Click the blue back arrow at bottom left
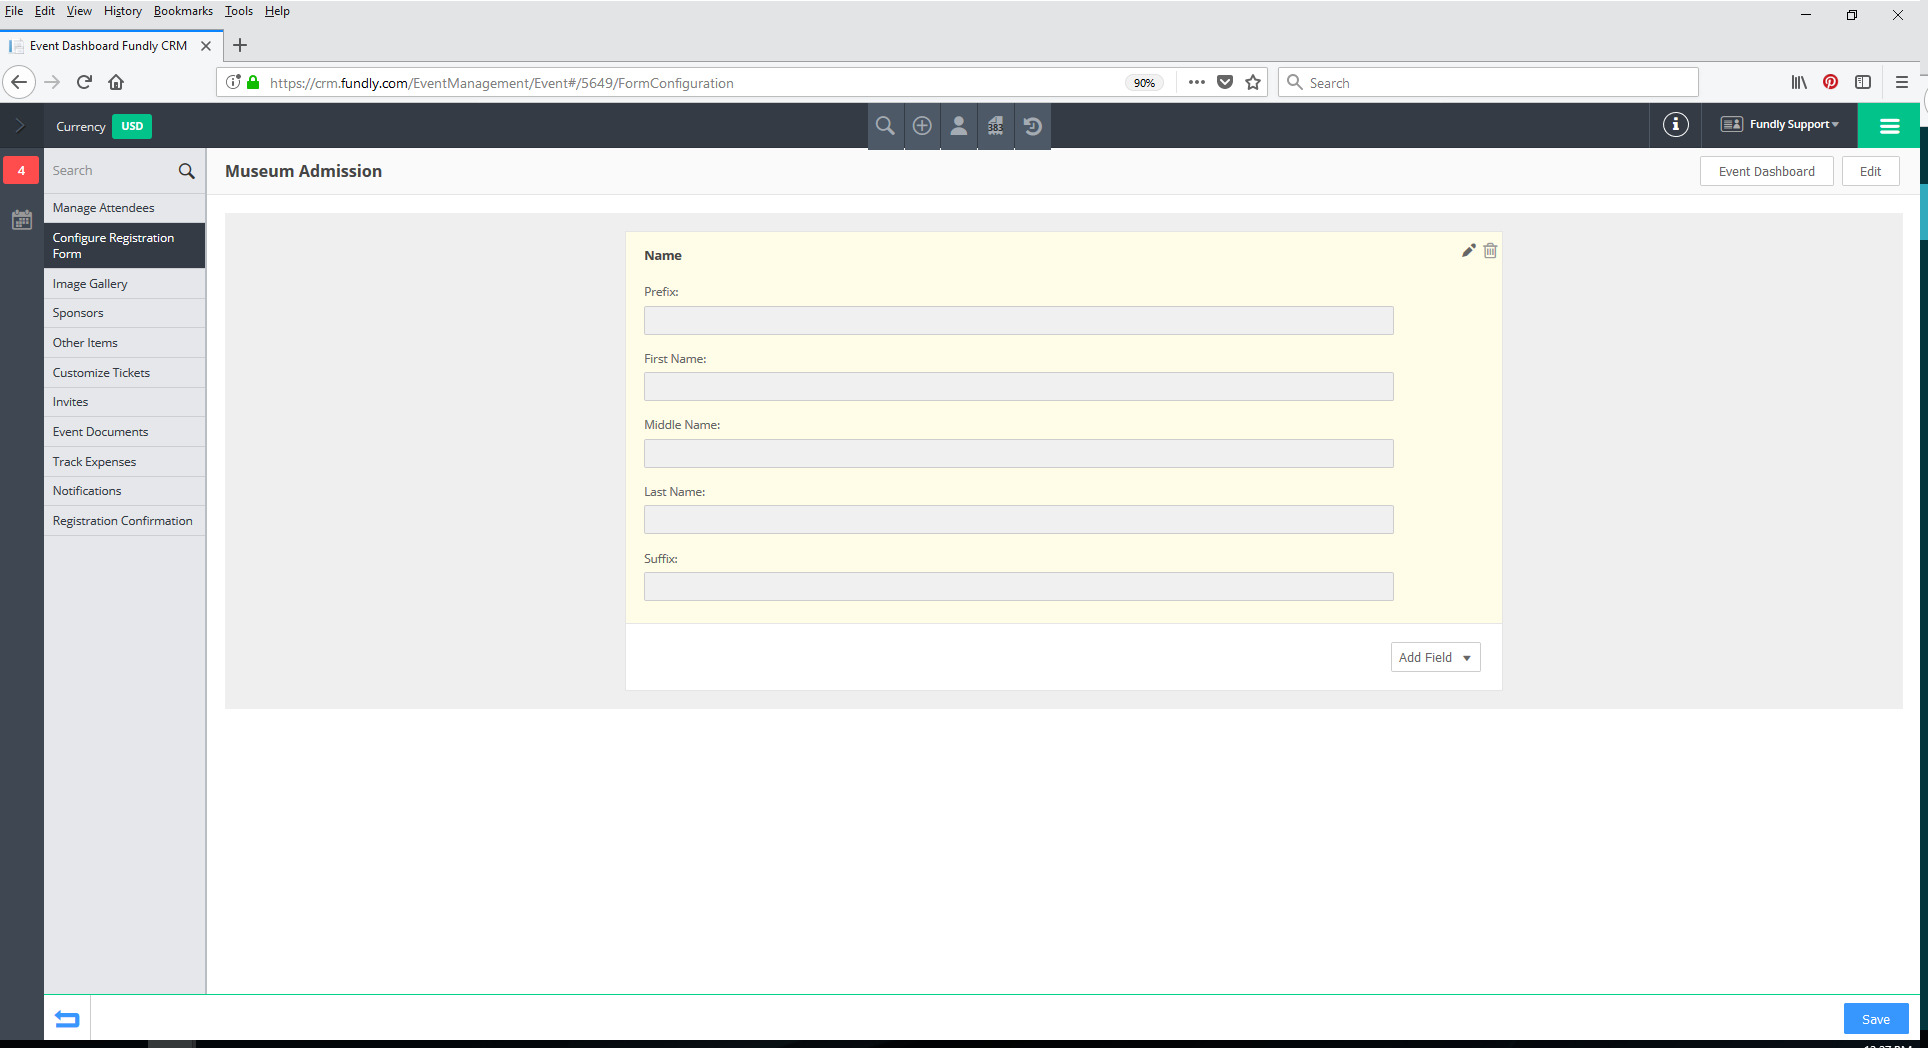The image size is (1928, 1048). (x=67, y=1019)
